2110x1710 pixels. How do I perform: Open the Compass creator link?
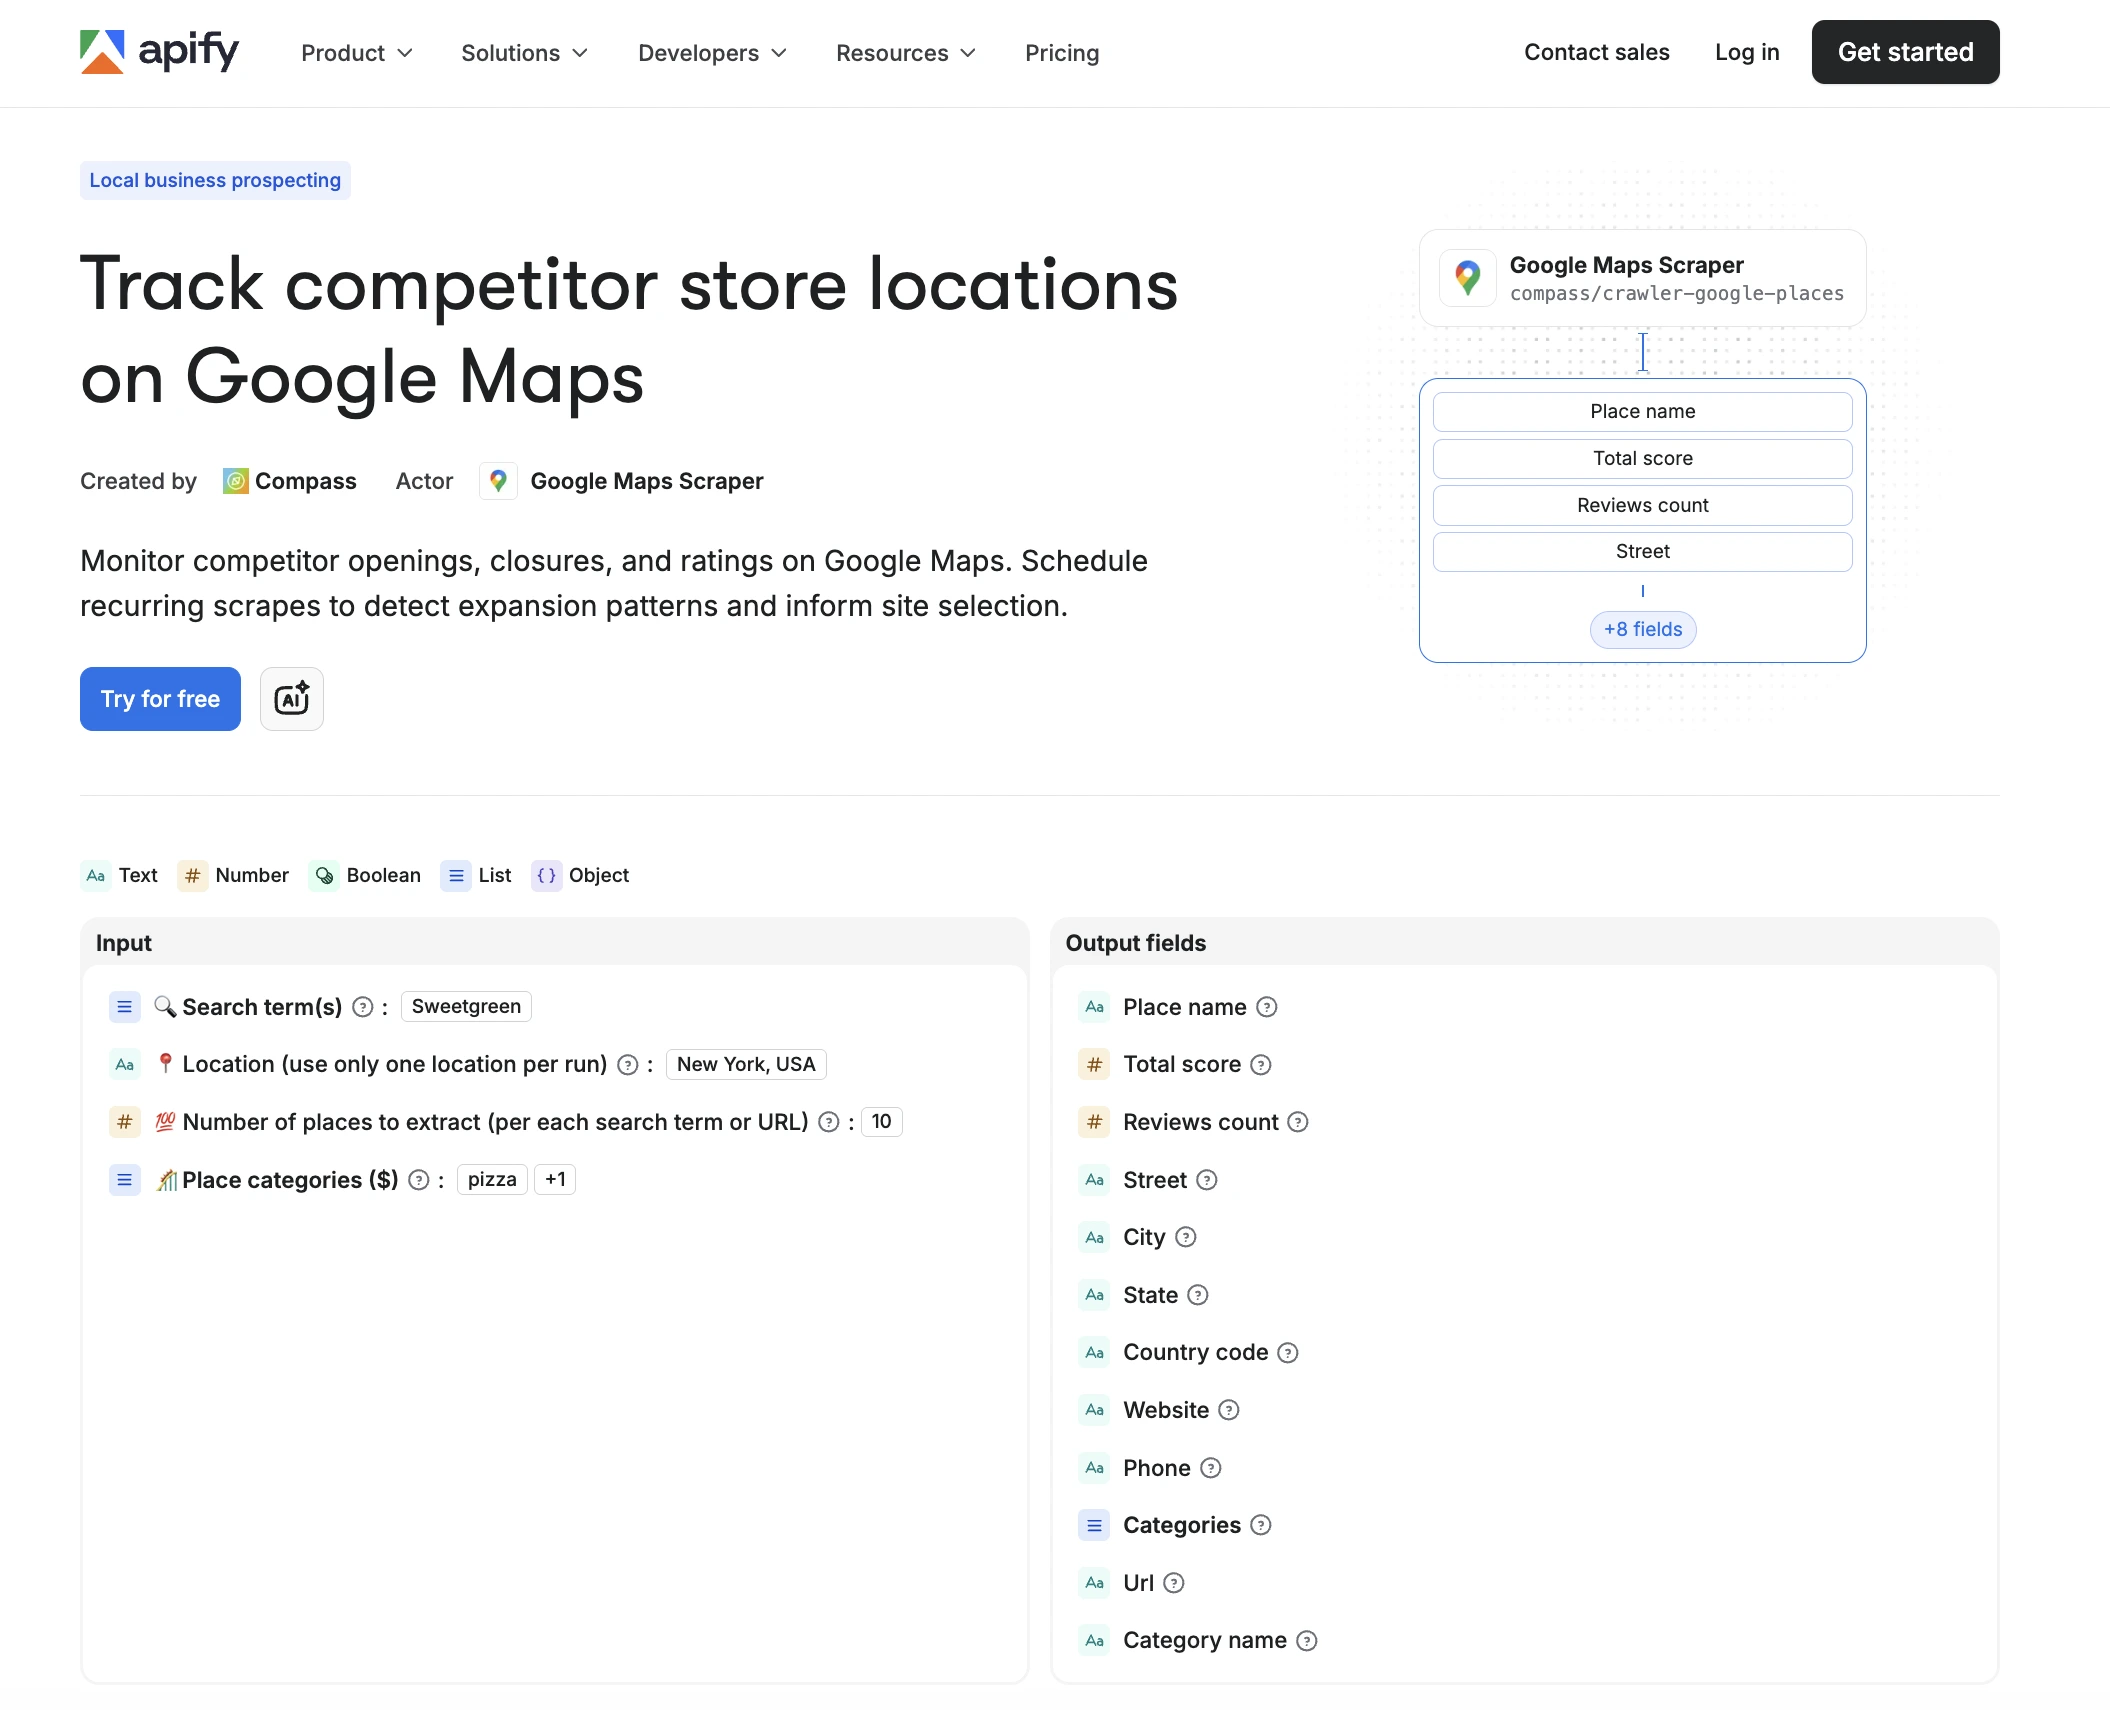[x=305, y=481]
